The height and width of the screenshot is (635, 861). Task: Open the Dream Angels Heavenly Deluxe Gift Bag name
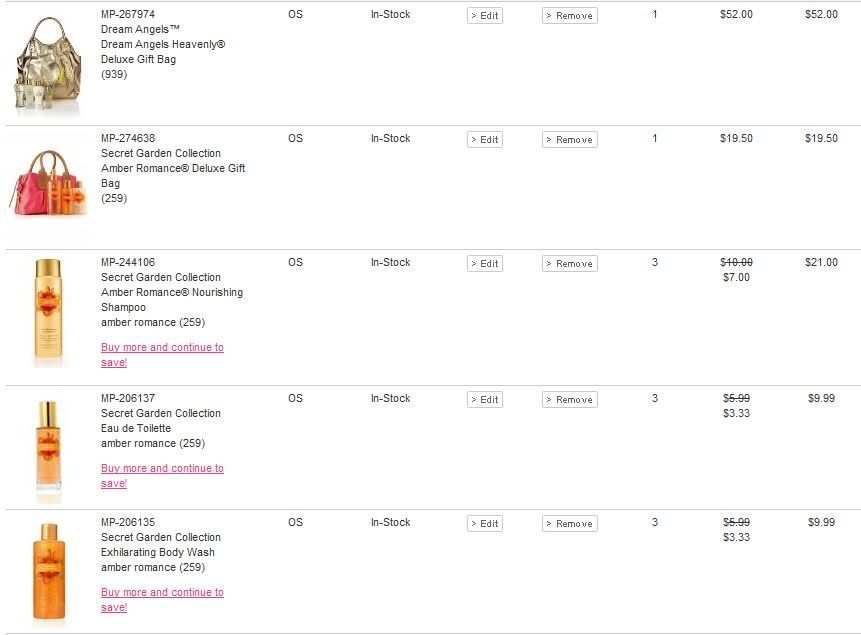click(x=163, y=52)
